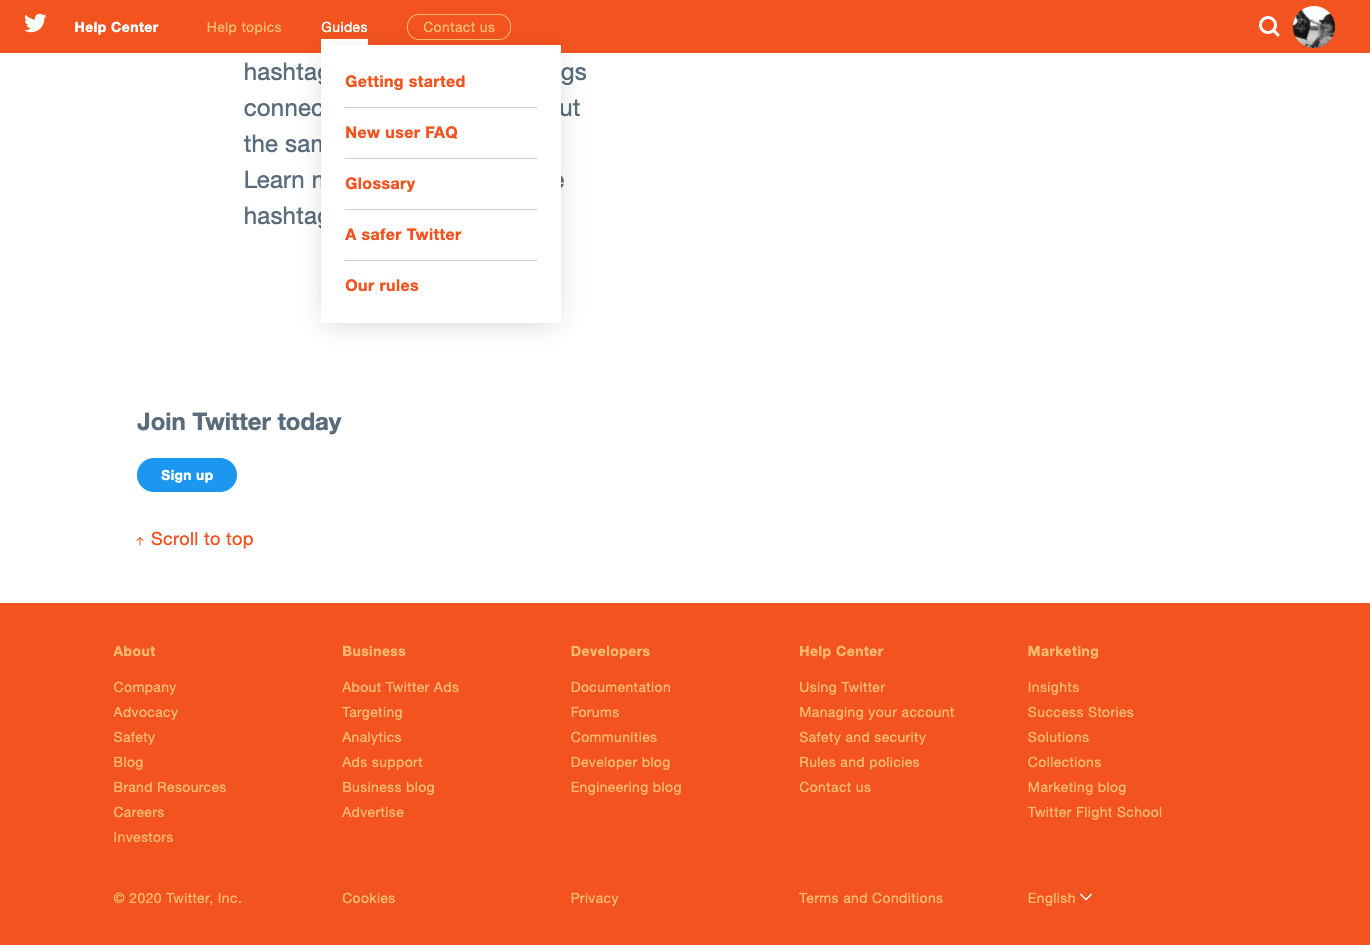Open the Privacy footer link

click(595, 898)
